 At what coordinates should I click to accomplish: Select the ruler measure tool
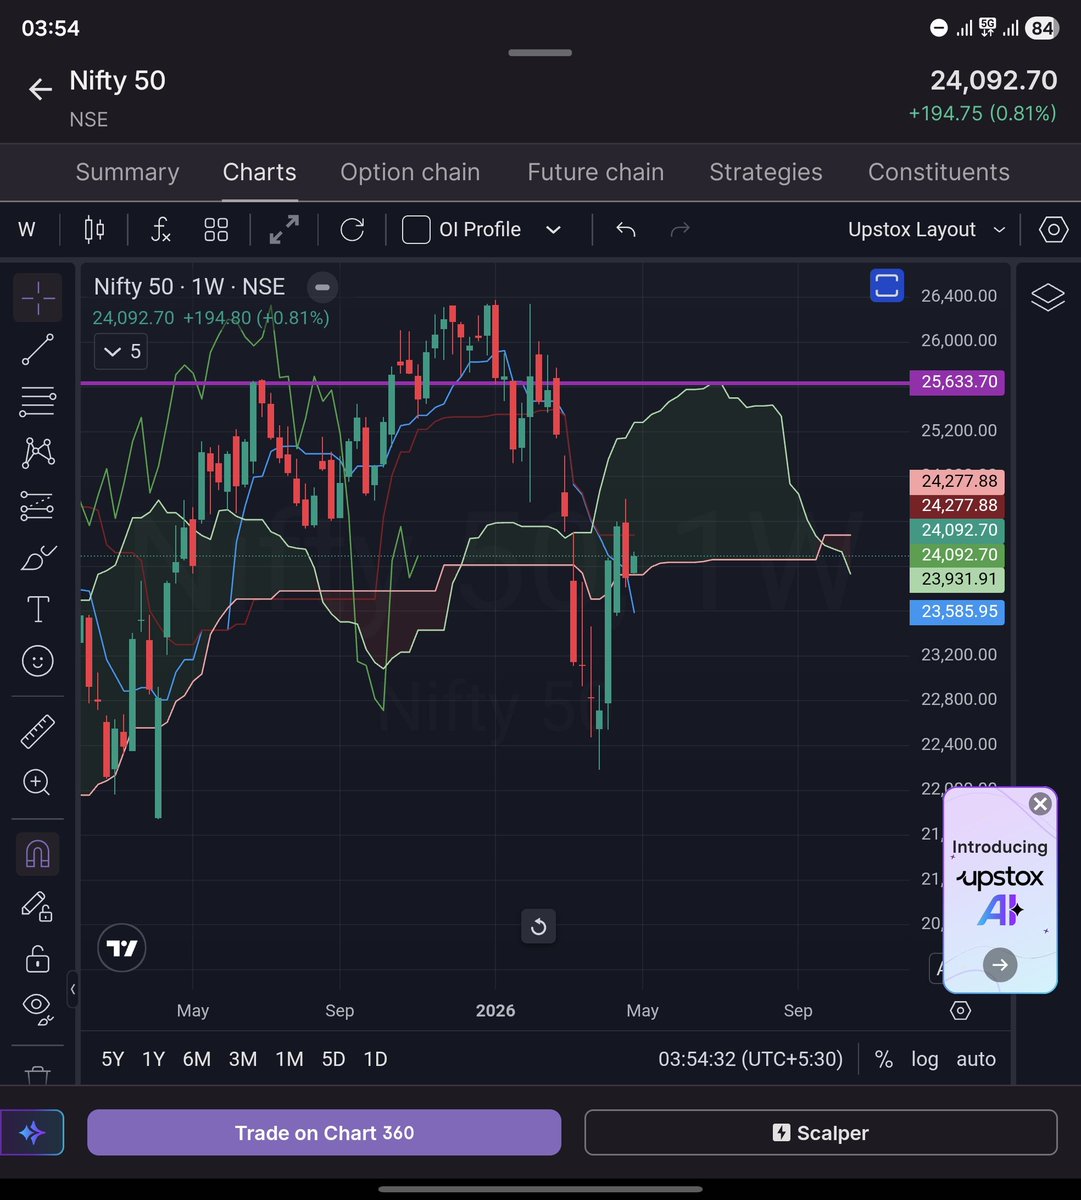[x=38, y=731]
